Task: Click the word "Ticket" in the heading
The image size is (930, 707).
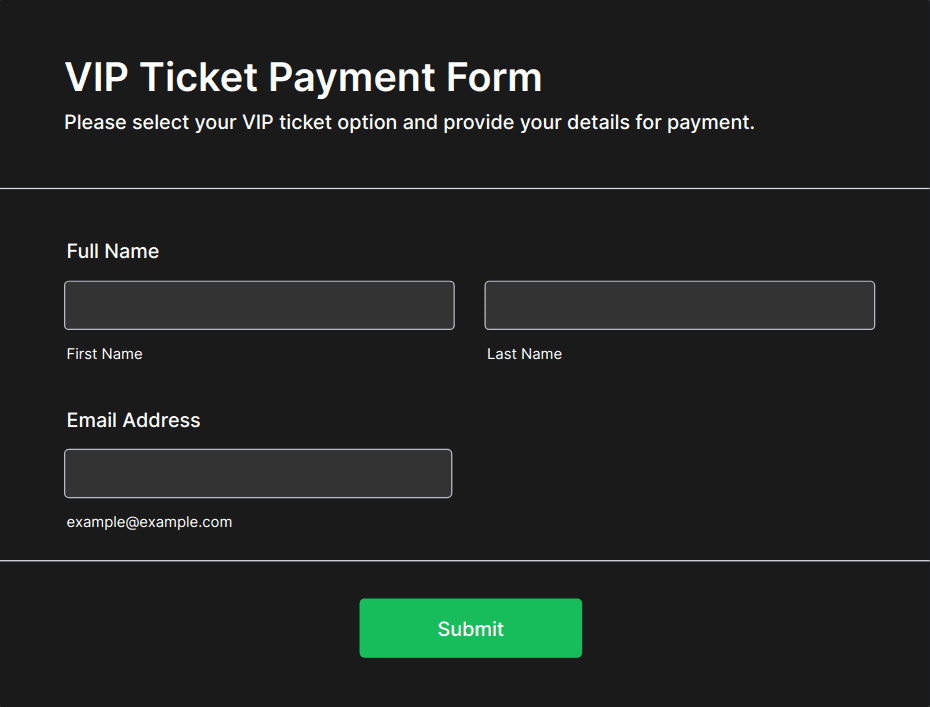Action: tap(198, 77)
